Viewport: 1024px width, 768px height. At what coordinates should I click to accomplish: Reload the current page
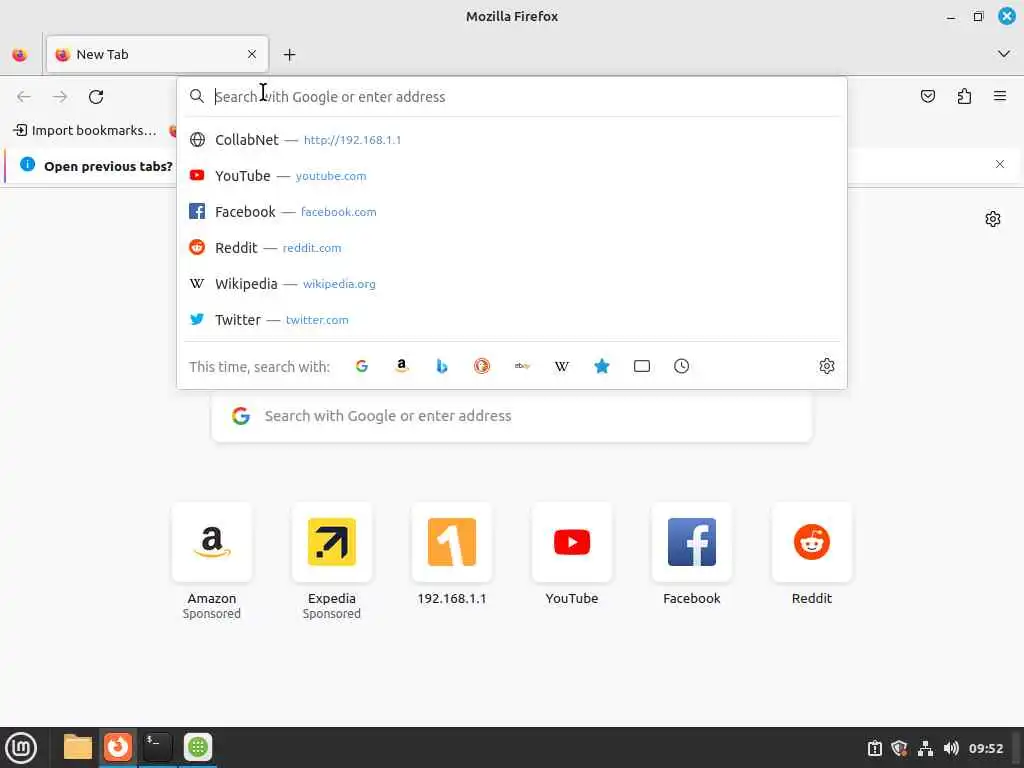point(96,97)
